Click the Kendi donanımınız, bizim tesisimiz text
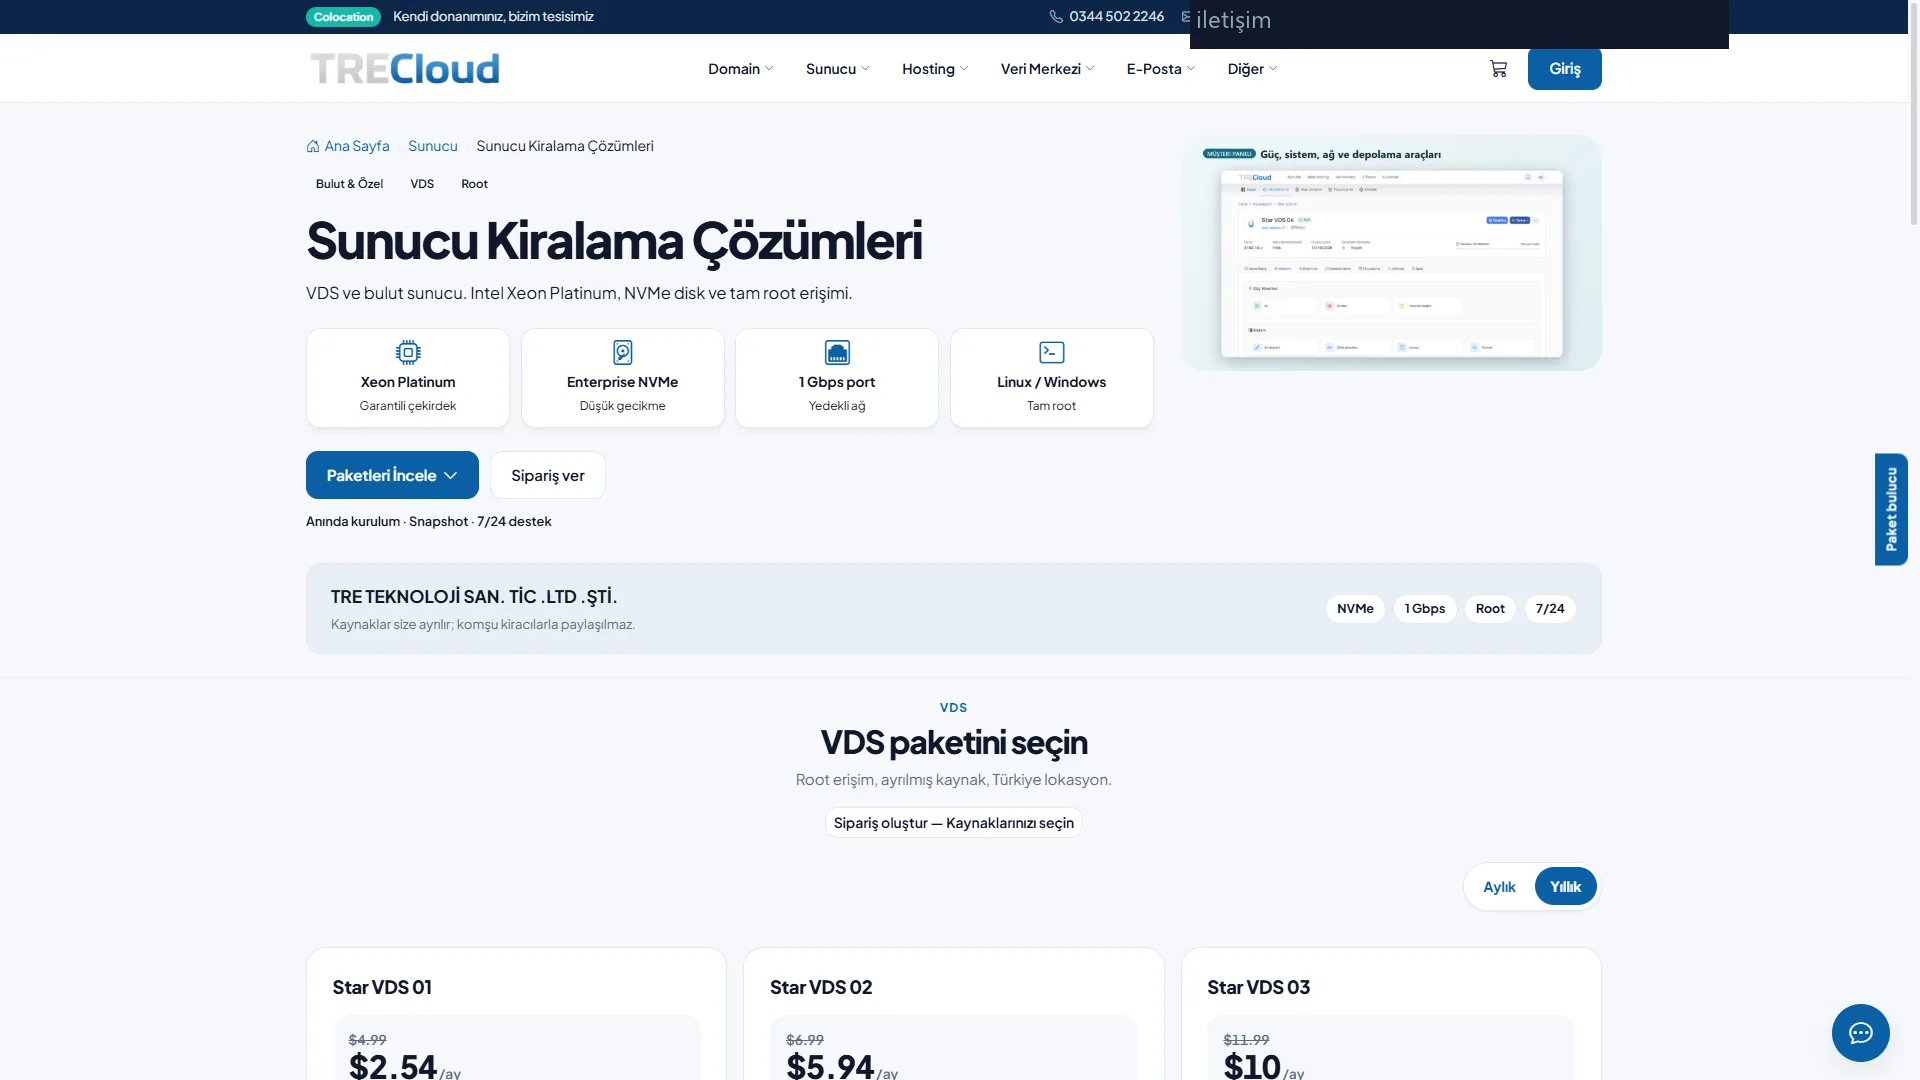The image size is (1920, 1080). pyautogui.click(x=493, y=17)
